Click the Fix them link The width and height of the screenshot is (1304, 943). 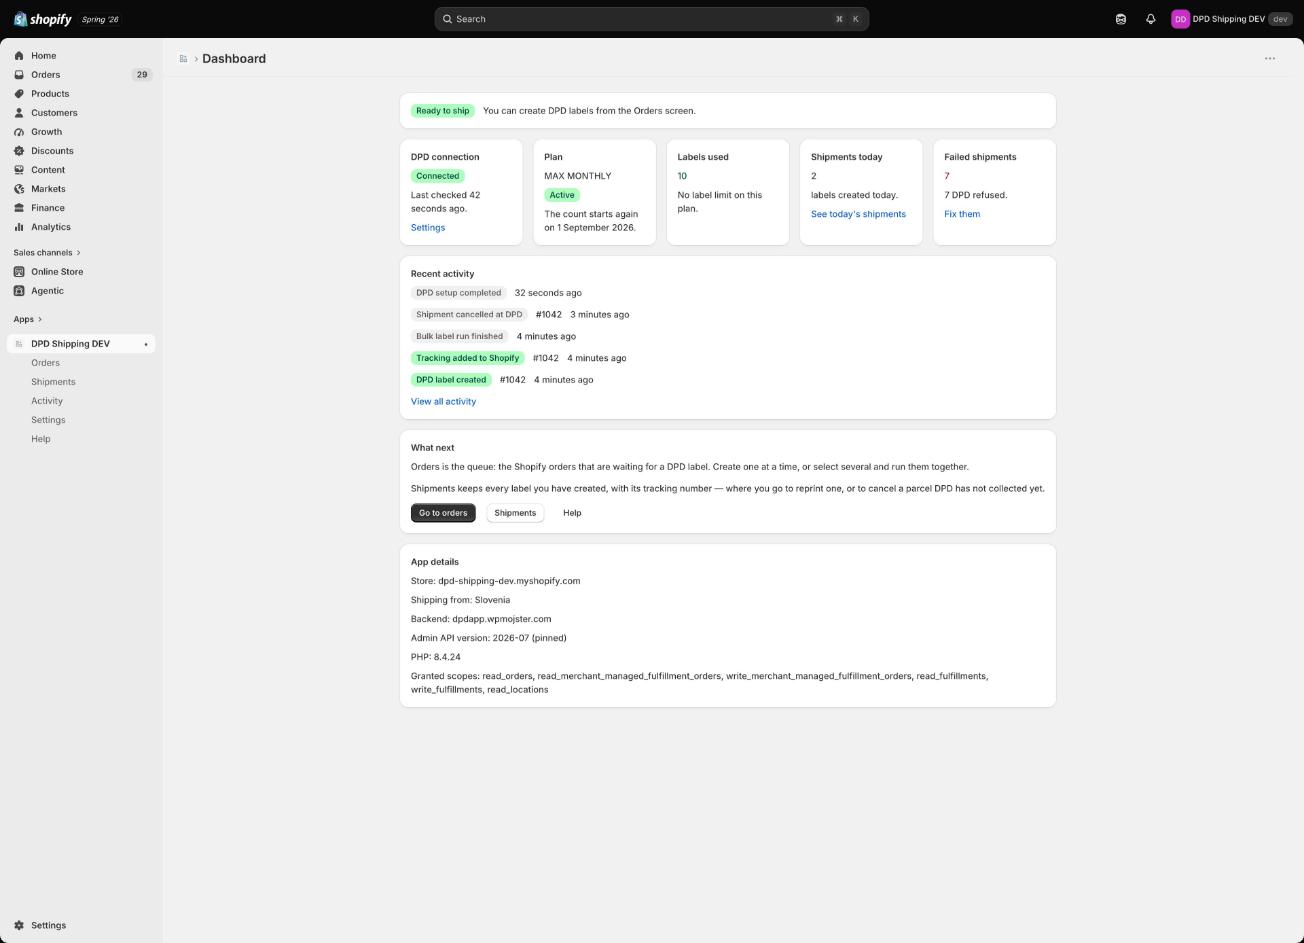(x=962, y=214)
